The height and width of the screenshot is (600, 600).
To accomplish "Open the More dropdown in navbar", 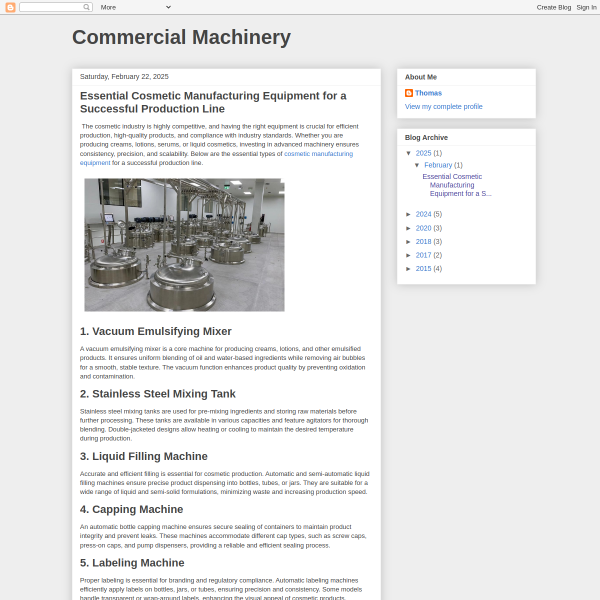I will point(135,7).
